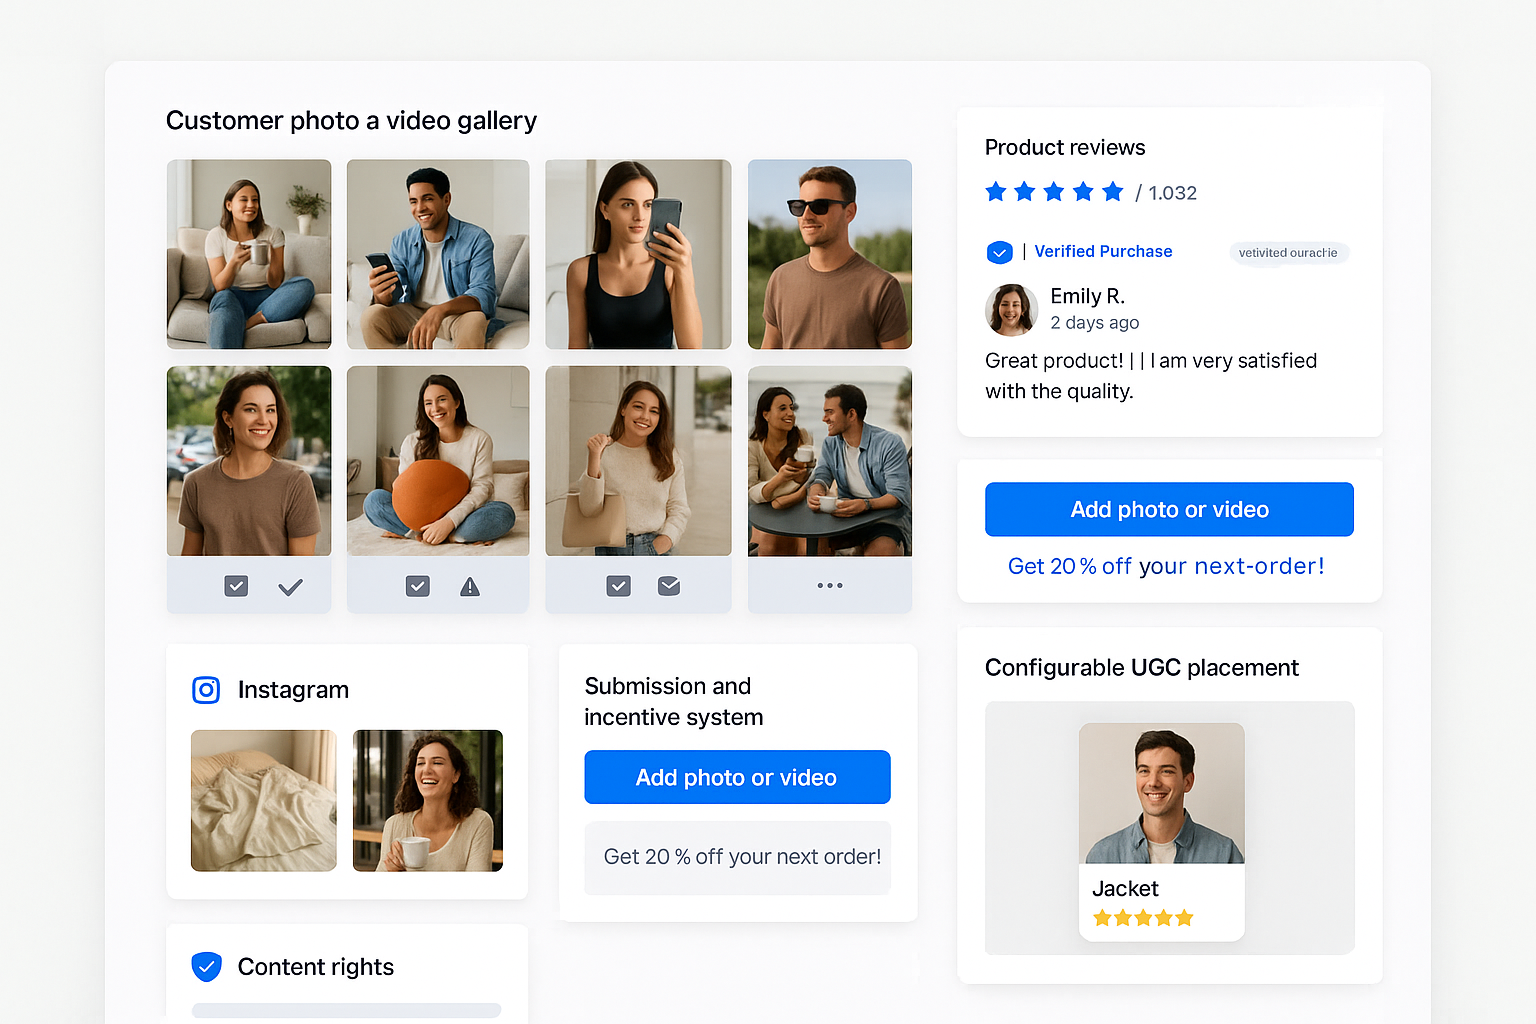Click the warning triangle icon under pillow photo

point(470,586)
